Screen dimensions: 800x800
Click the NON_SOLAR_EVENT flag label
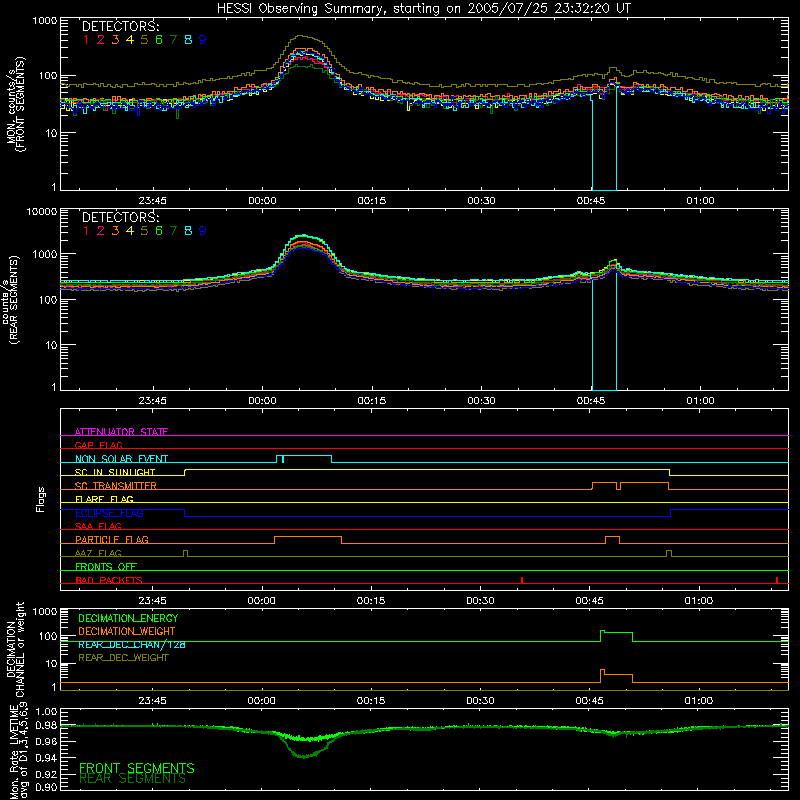coord(121,459)
